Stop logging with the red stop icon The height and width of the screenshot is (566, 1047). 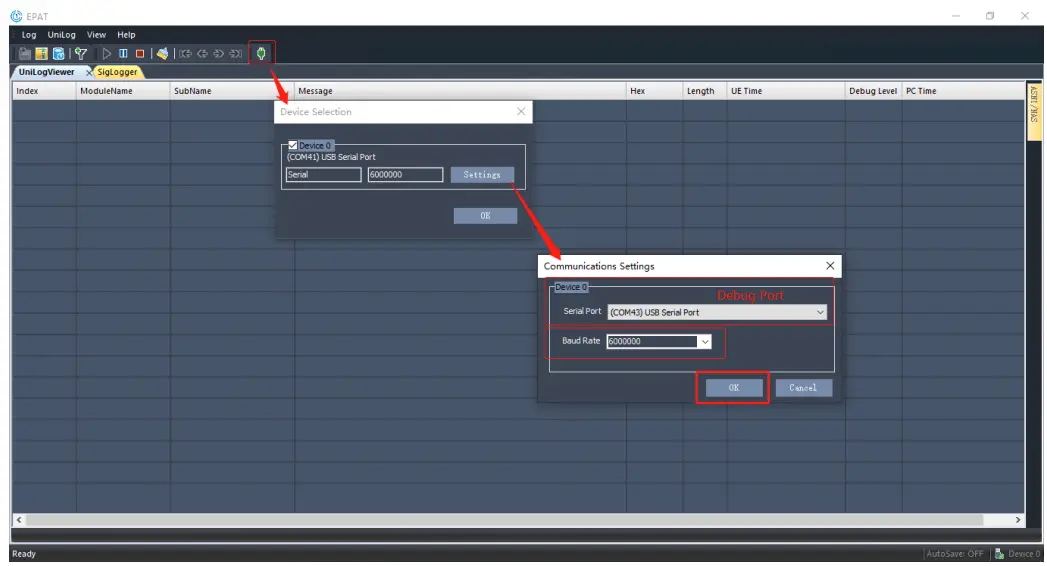[140, 53]
